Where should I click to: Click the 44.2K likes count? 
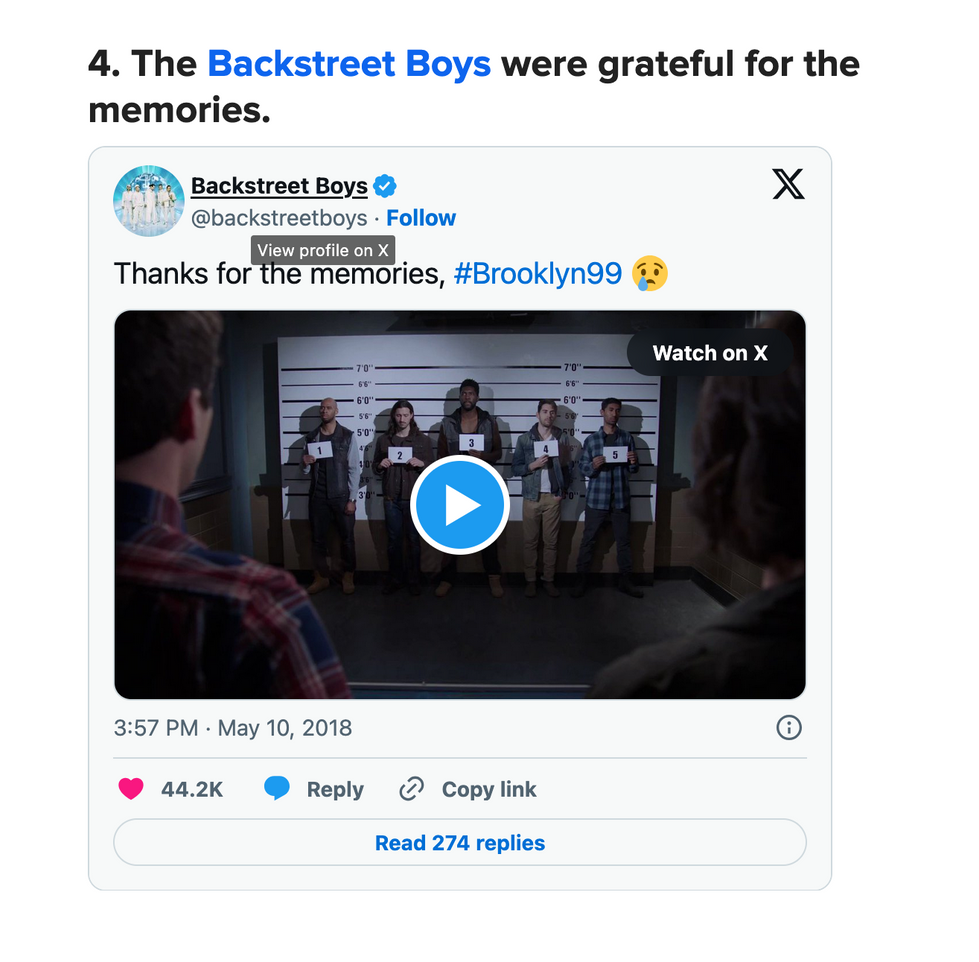coord(192,789)
